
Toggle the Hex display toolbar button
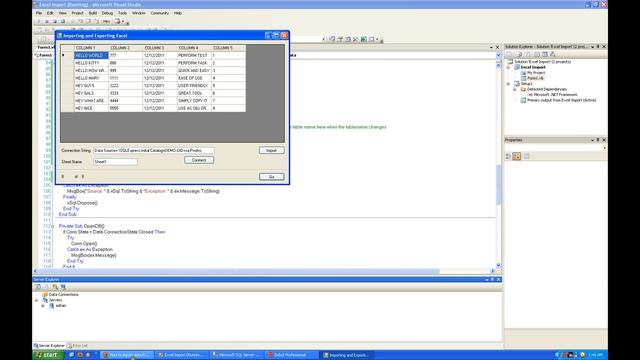click(x=106, y=22)
